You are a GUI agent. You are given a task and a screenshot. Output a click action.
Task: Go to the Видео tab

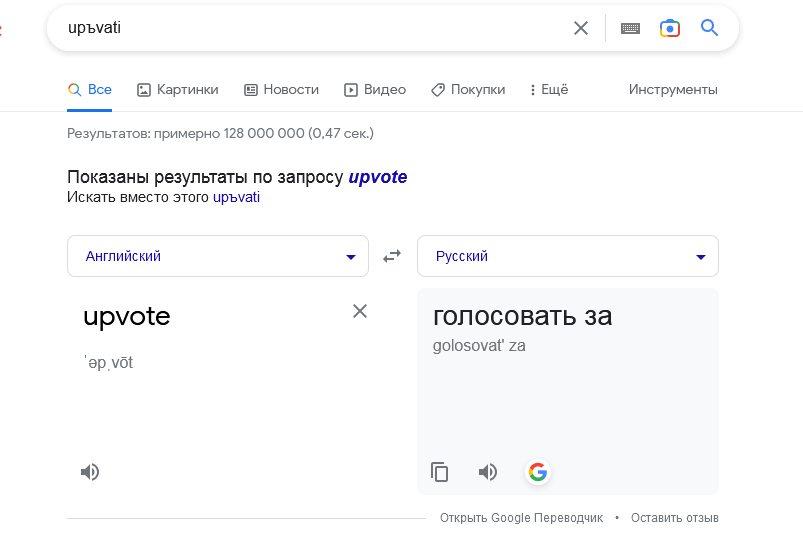[x=375, y=90]
